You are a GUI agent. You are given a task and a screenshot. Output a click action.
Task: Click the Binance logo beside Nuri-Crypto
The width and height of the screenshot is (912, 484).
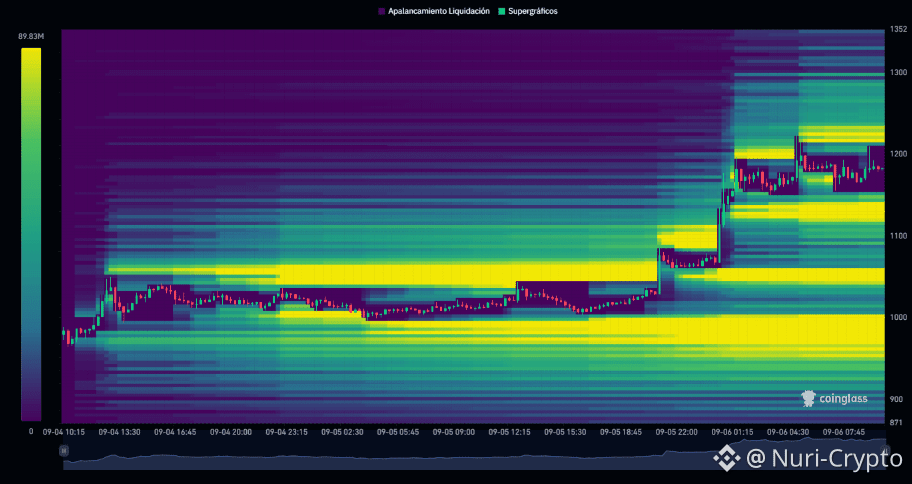(x=726, y=458)
